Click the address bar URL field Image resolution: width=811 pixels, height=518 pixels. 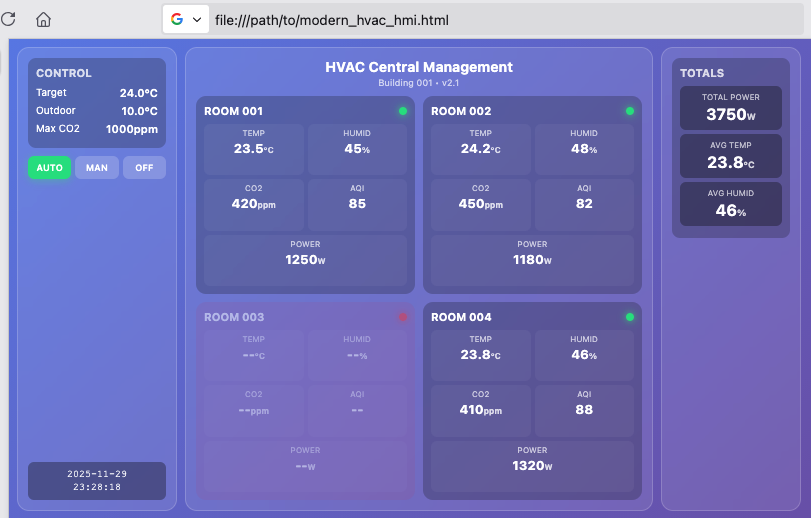click(x=507, y=20)
